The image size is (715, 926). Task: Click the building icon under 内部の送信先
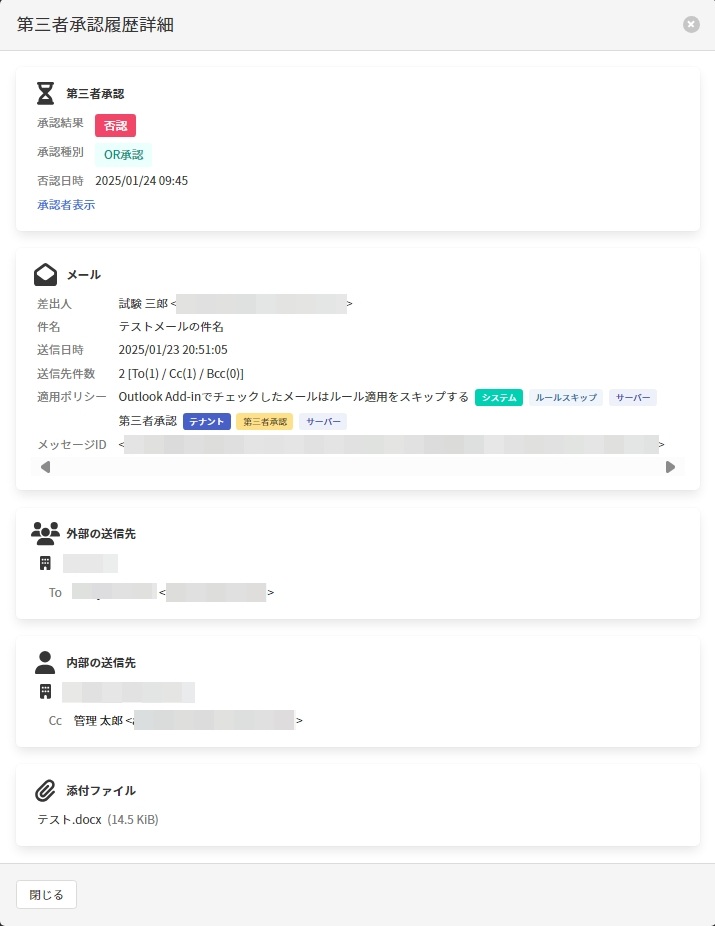tap(45, 692)
